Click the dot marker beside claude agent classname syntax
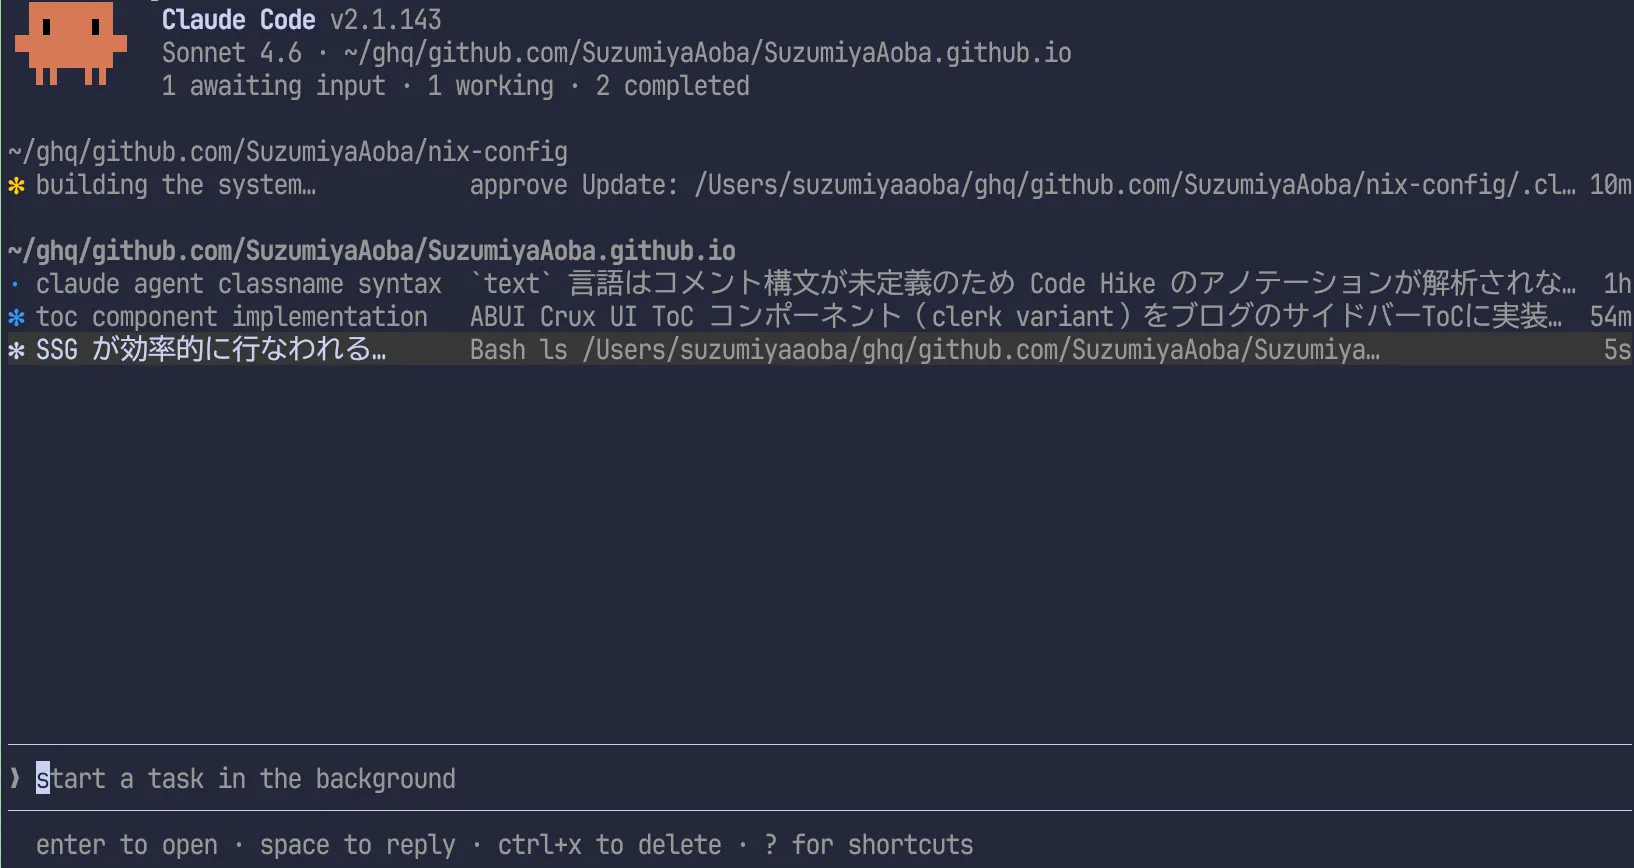This screenshot has height=868, width=1634. (x=16, y=284)
